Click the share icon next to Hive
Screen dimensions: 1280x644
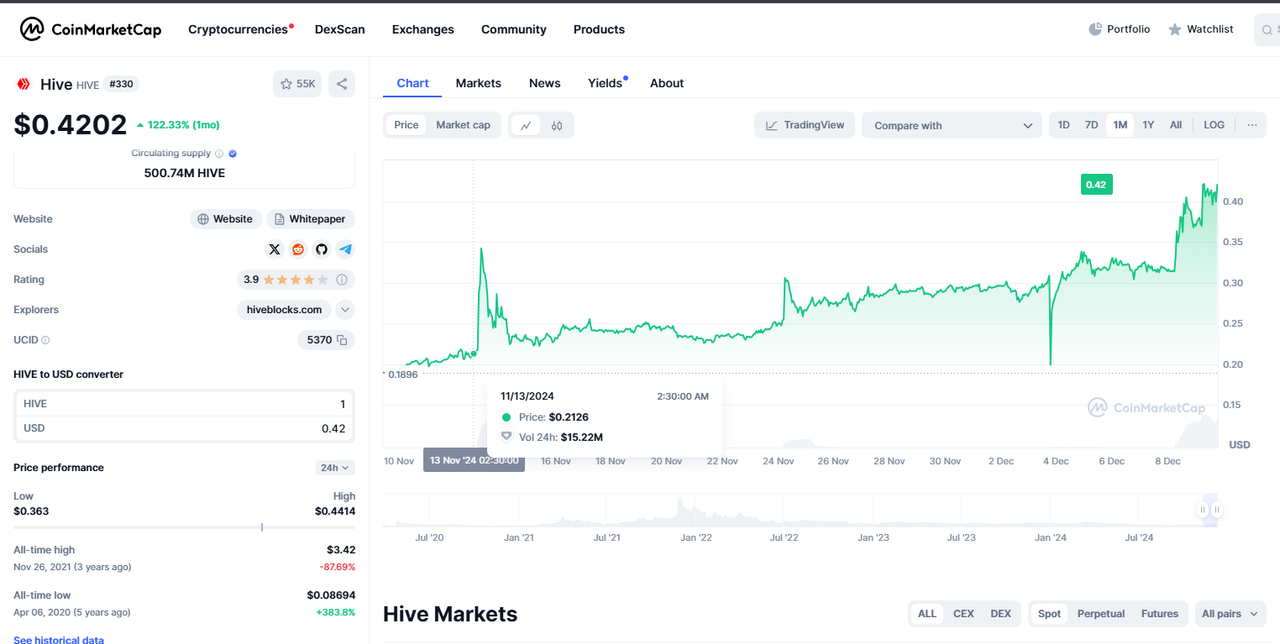342,84
